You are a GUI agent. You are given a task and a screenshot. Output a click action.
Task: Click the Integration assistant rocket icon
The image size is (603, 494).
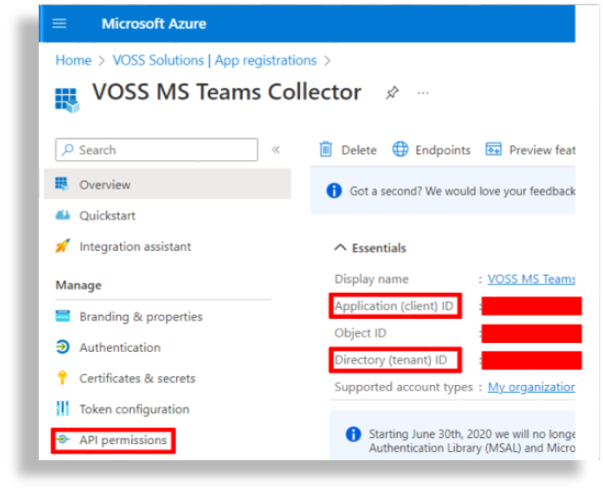tap(63, 246)
